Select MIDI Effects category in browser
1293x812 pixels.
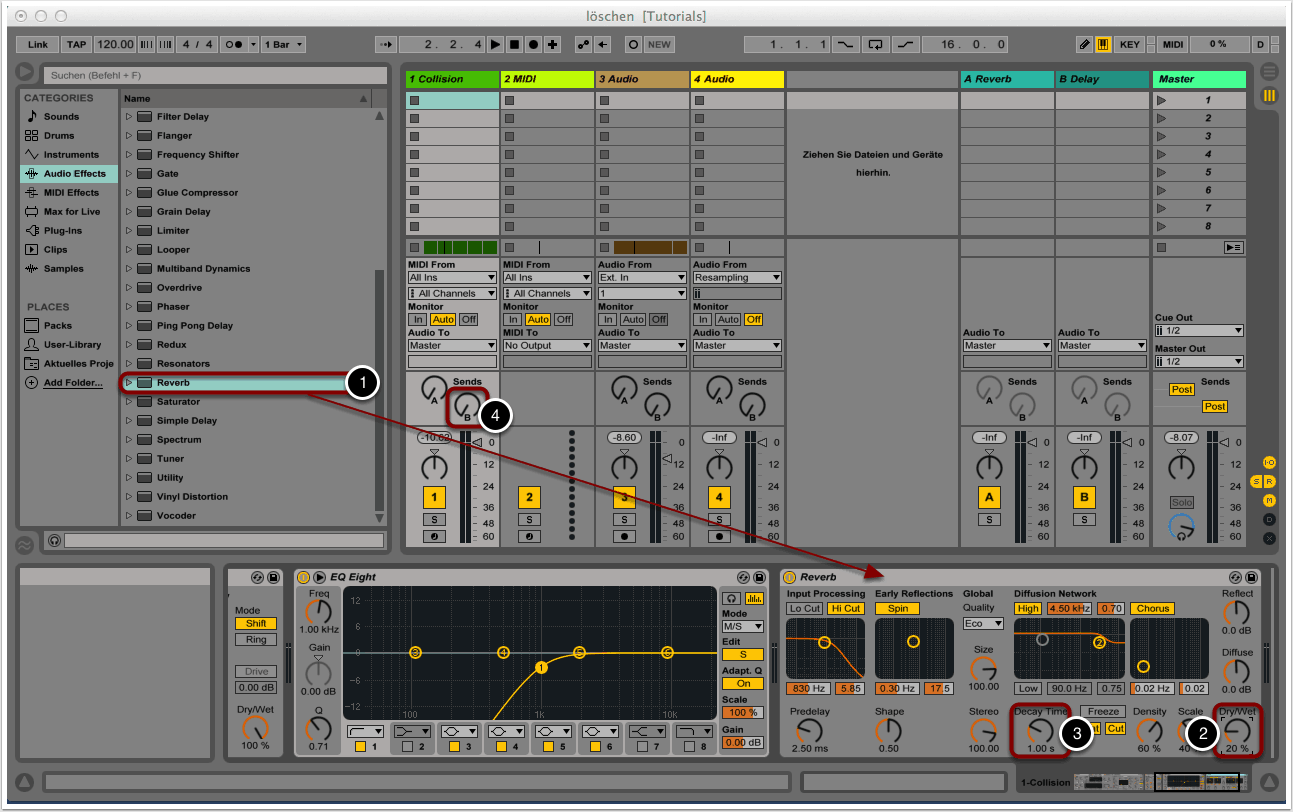[70, 193]
